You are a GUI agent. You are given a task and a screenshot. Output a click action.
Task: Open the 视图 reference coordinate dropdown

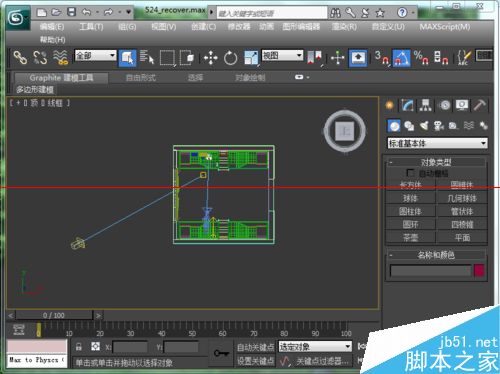click(282, 55)
